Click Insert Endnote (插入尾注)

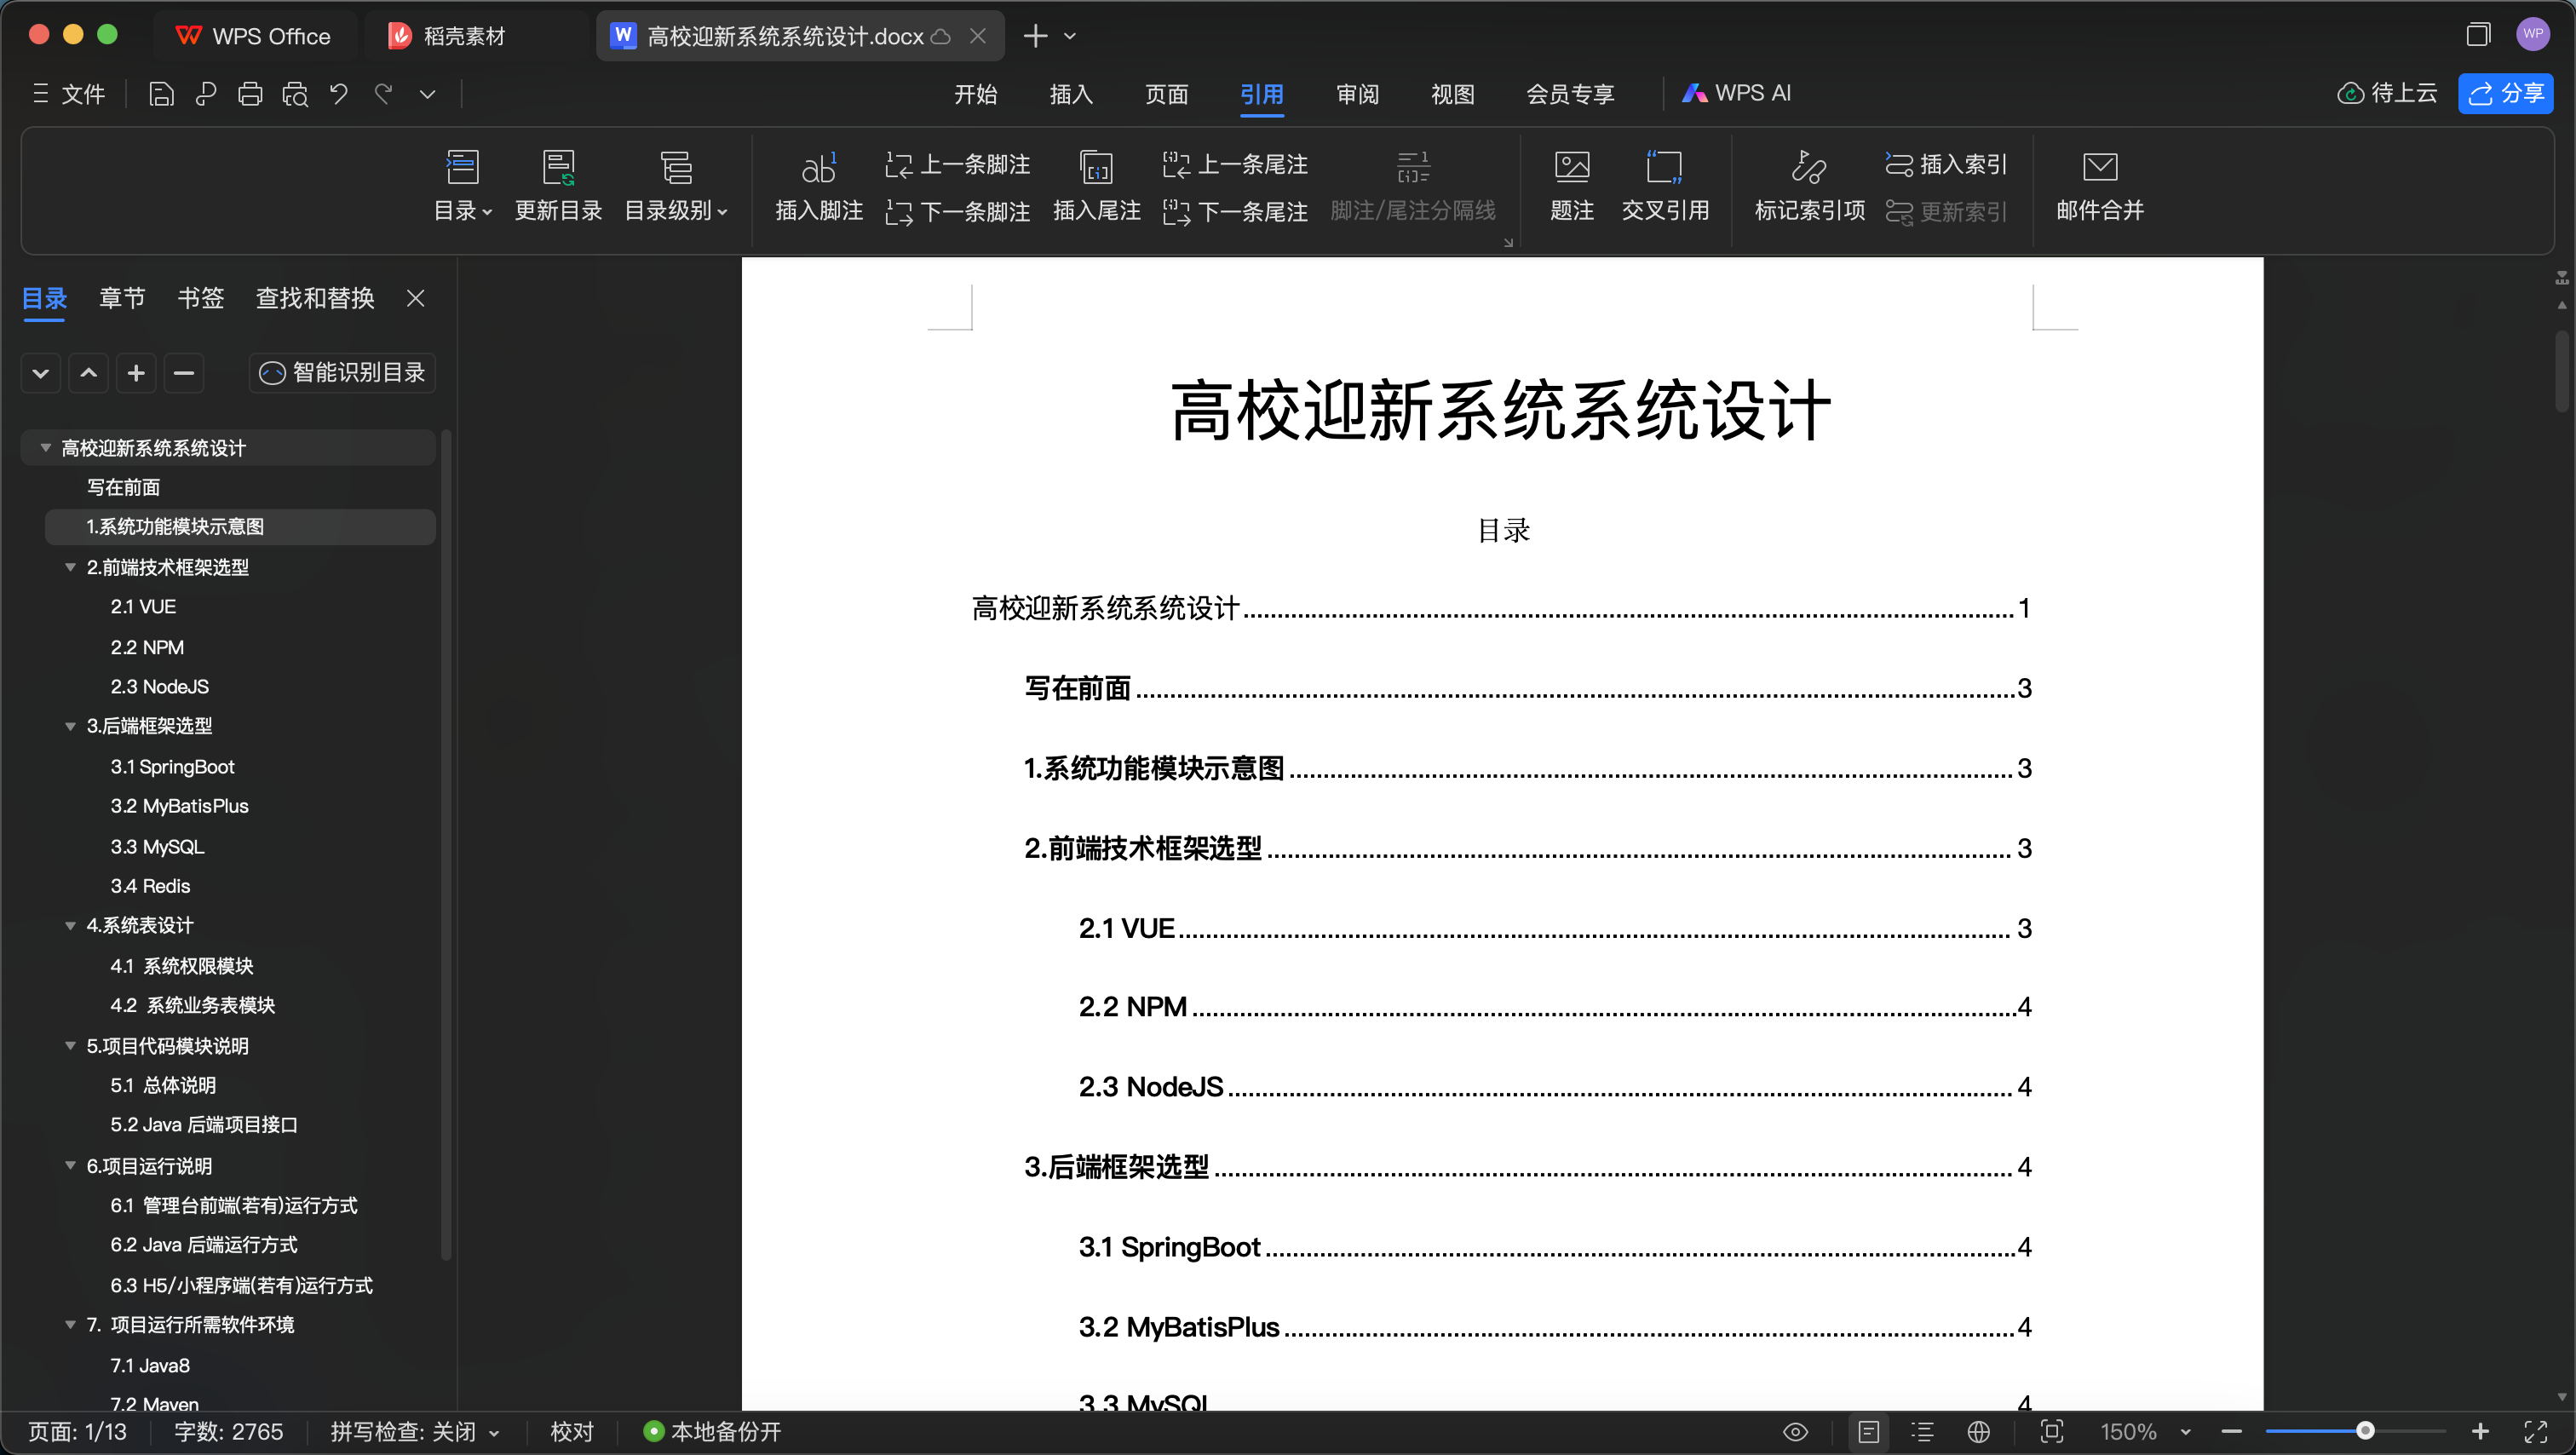click(x=1097, y=186)
